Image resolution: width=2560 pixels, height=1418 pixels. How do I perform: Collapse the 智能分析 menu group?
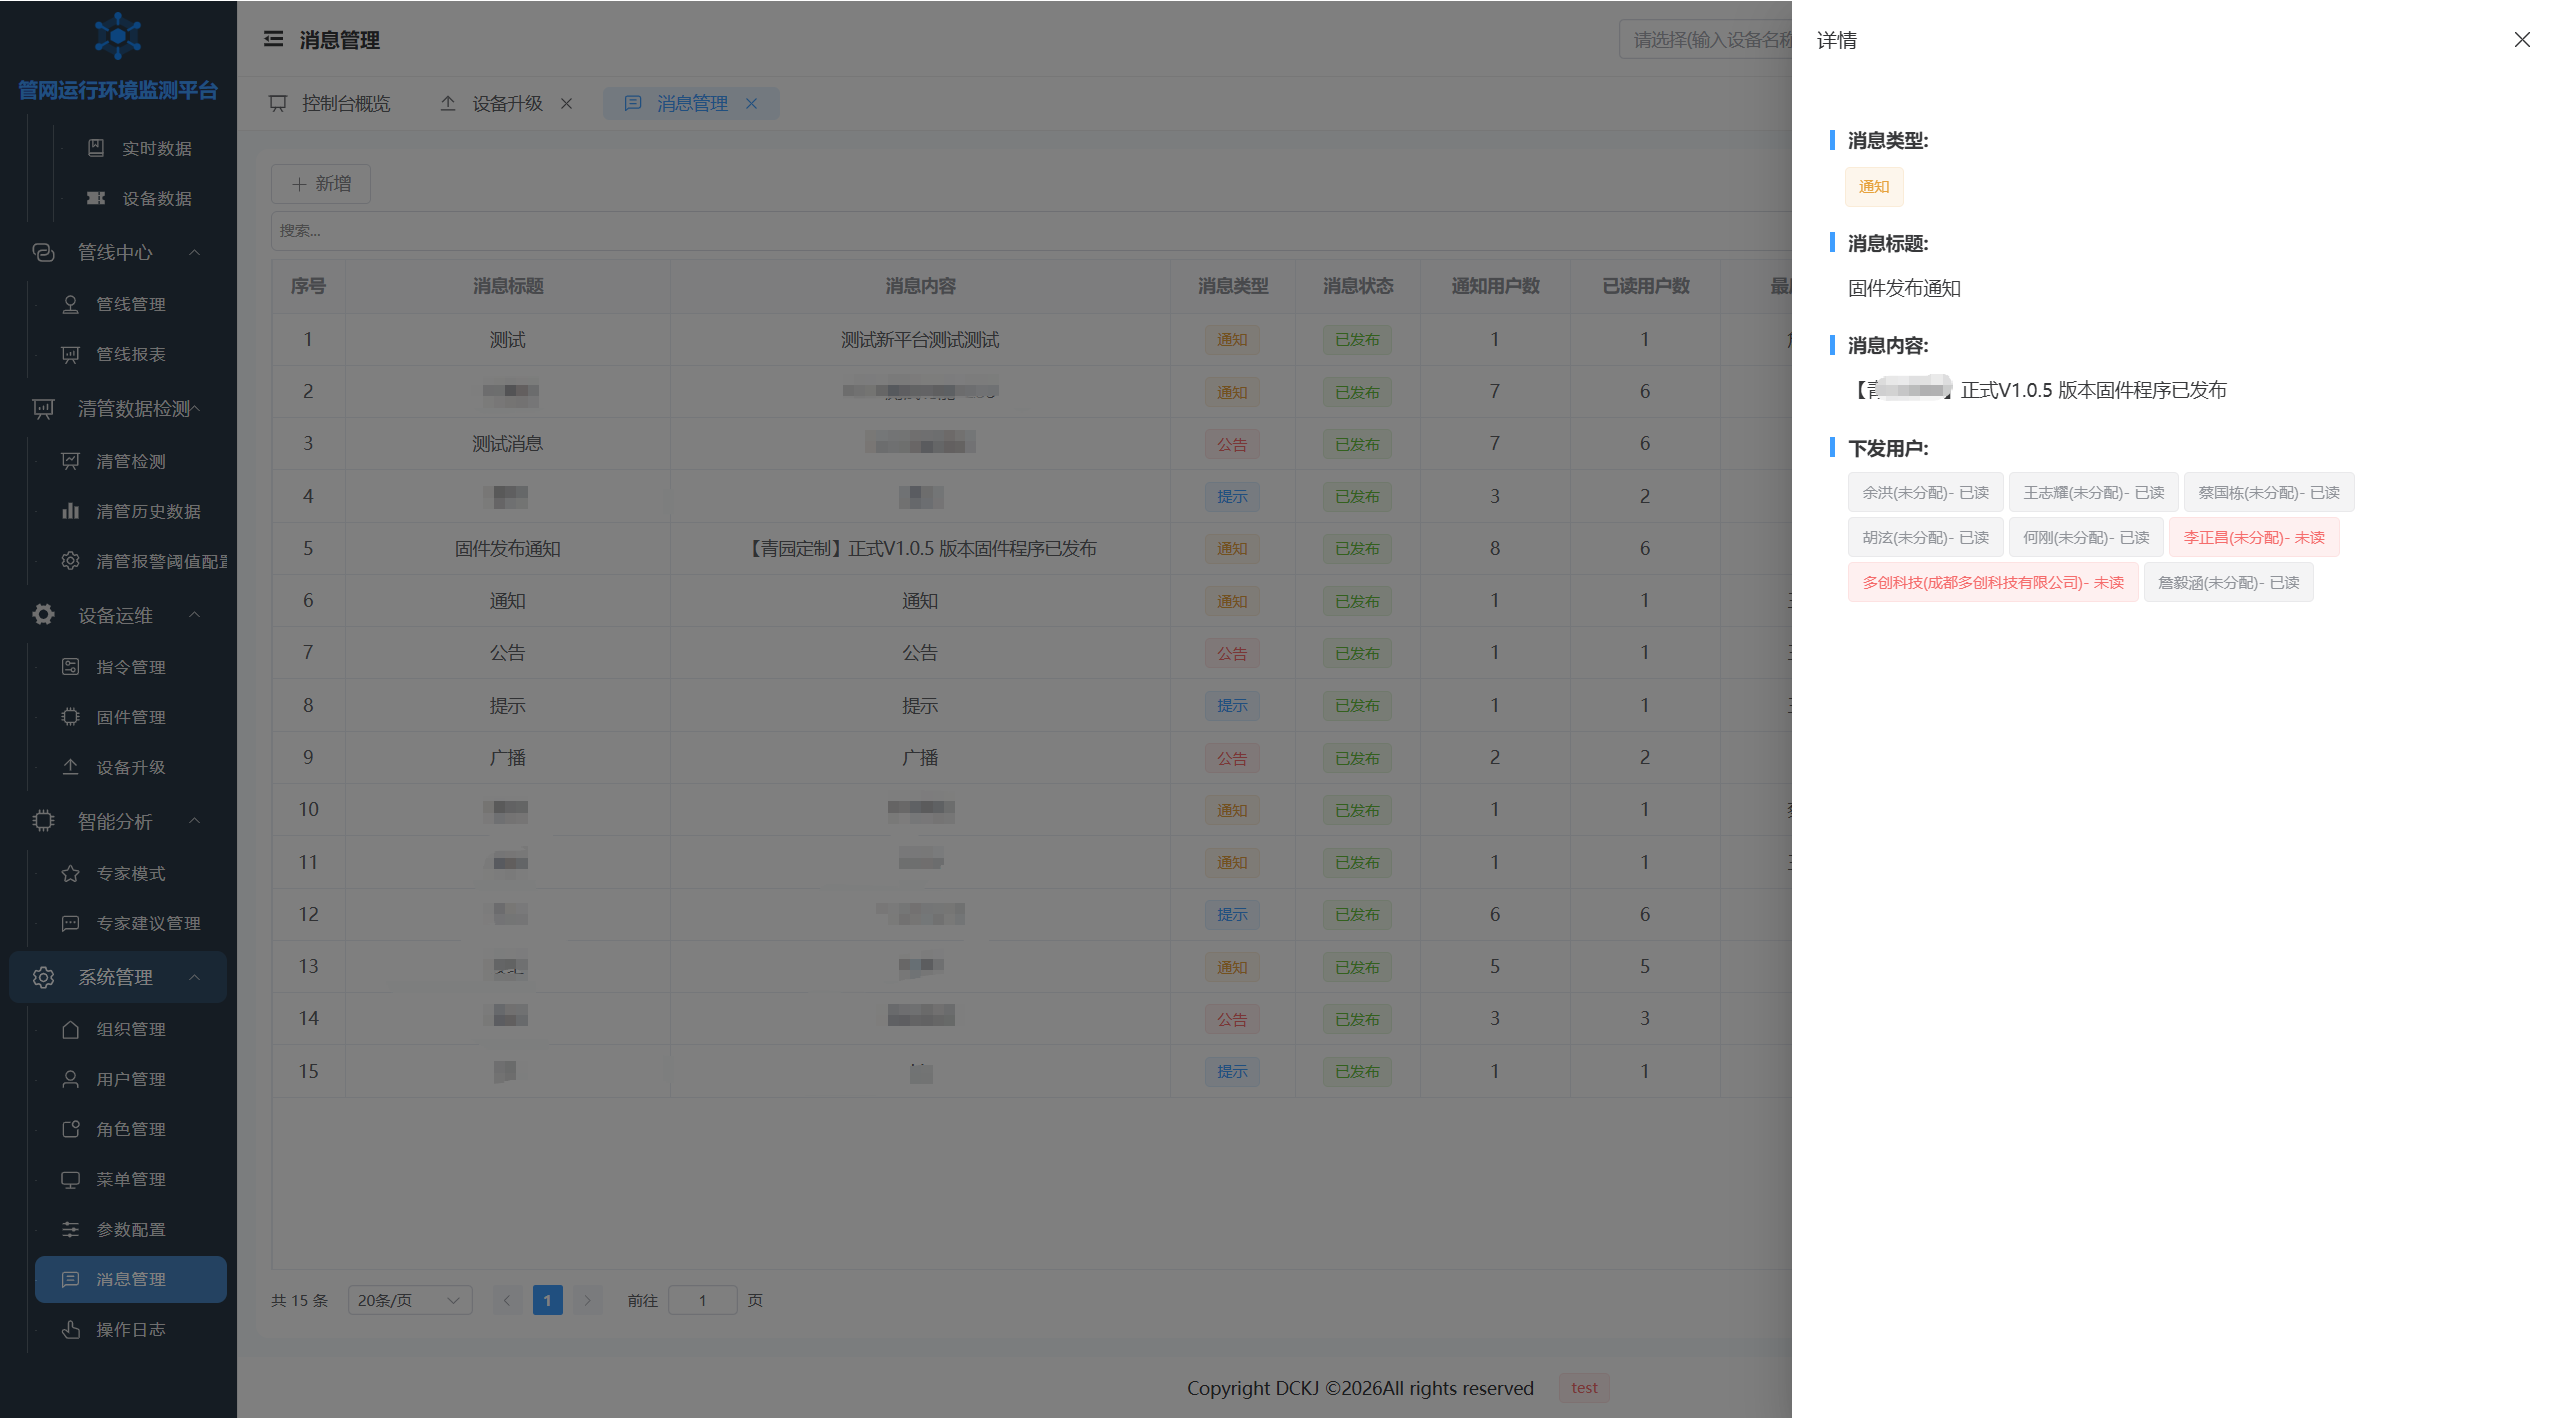pyautogui.click(x=195, y=821)
